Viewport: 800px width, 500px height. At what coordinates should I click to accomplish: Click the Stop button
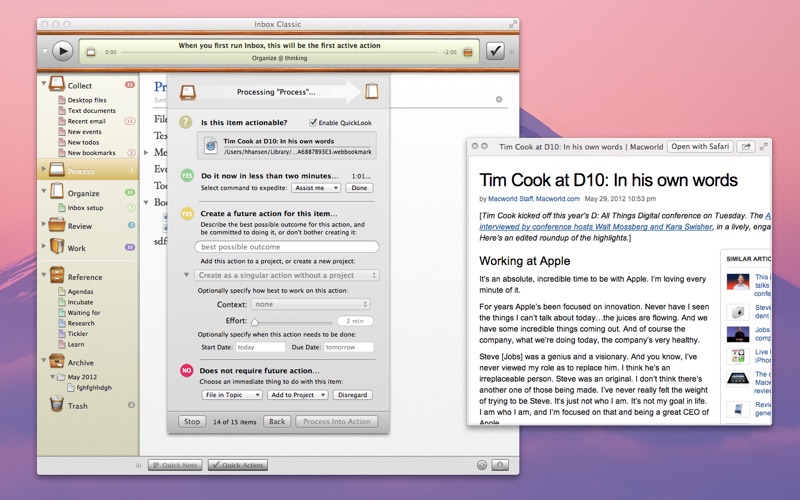pyautogui.click(x=192, y=421)
